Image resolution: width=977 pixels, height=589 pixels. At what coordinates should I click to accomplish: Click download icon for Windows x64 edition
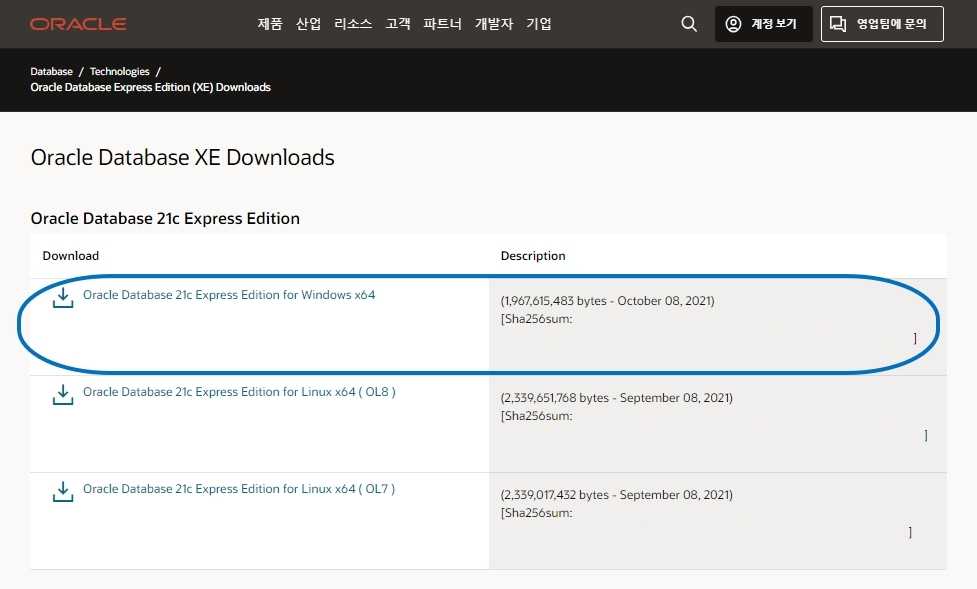[x=63, y=297]
